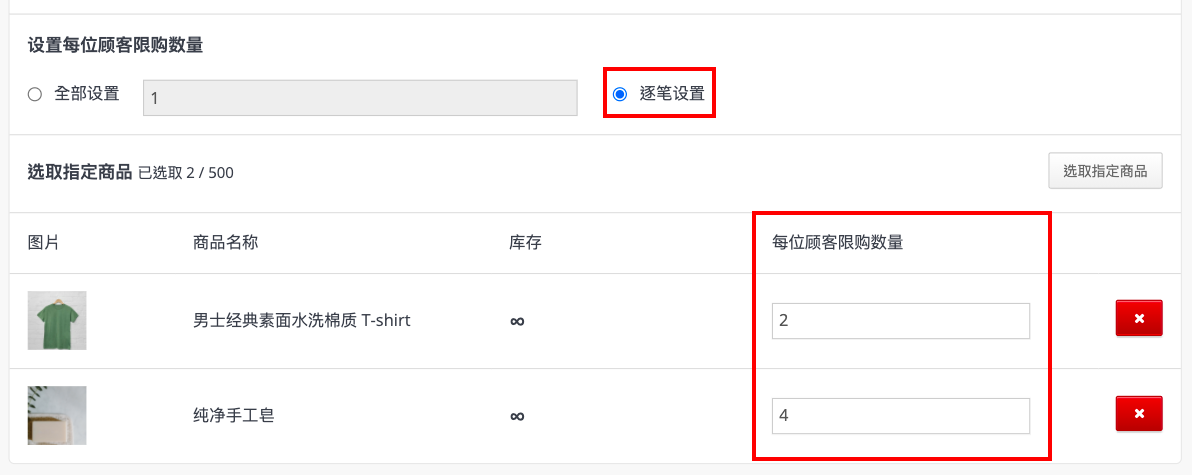1192x475 pixels.
Task: Click the 设置每位顾客限购数量 section heading
Action: tap(116, 46)
